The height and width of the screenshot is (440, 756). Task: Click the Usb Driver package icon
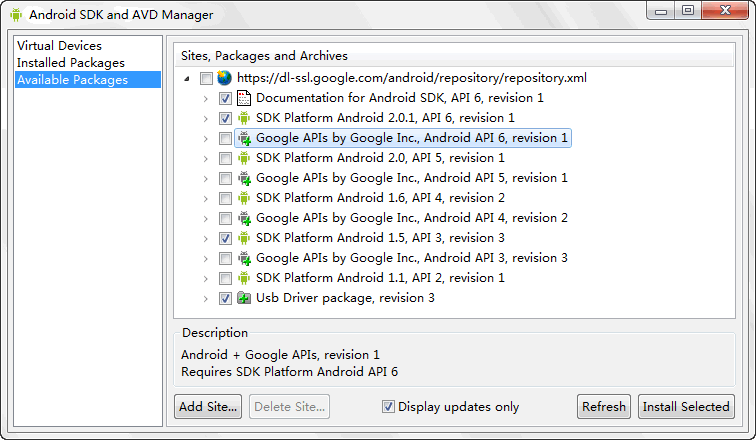244,298
